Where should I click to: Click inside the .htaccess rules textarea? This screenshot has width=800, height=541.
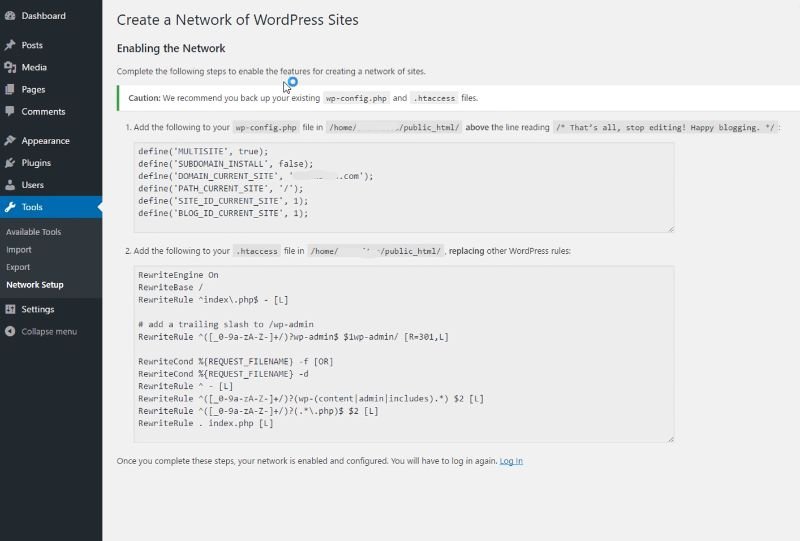(404, 354)
